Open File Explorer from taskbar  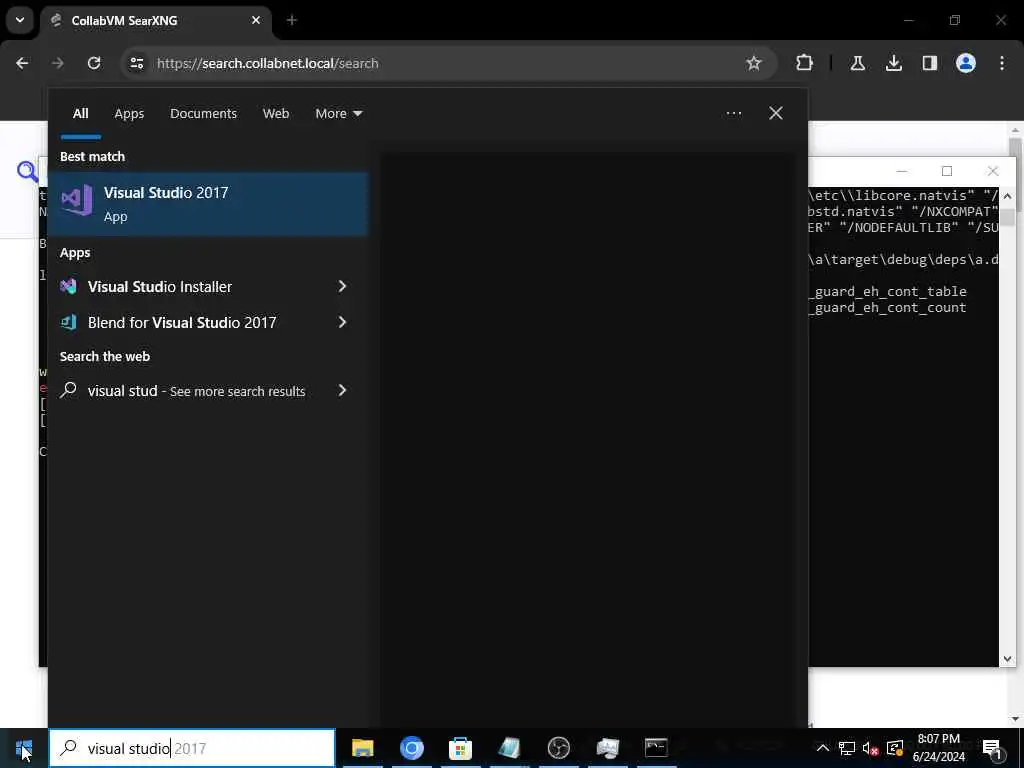pos(362,748)
